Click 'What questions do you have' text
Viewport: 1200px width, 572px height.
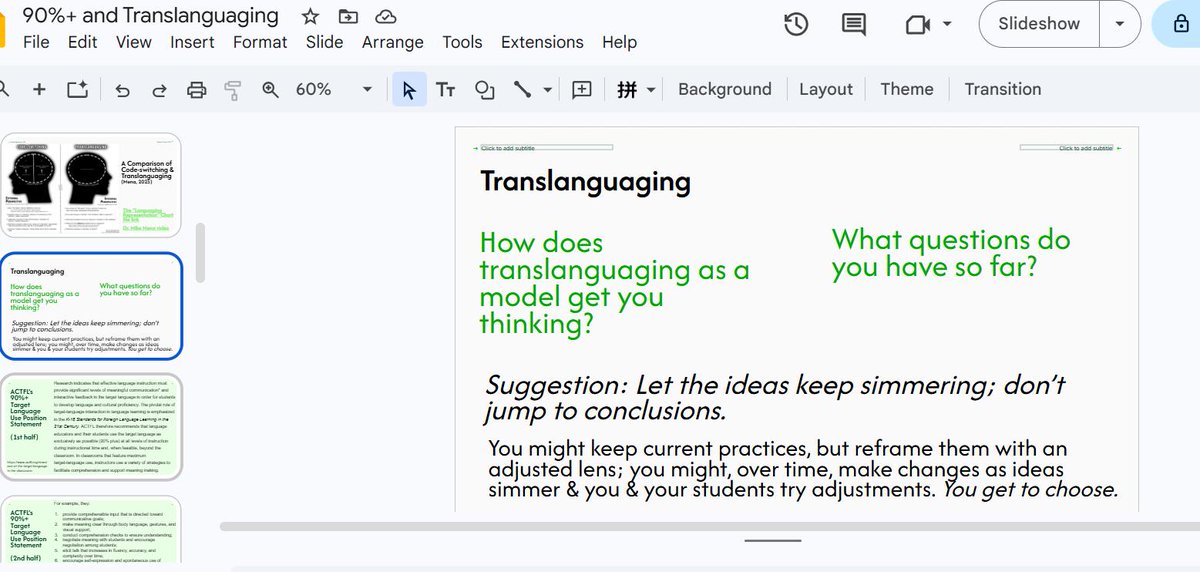[x=951, y=253]
